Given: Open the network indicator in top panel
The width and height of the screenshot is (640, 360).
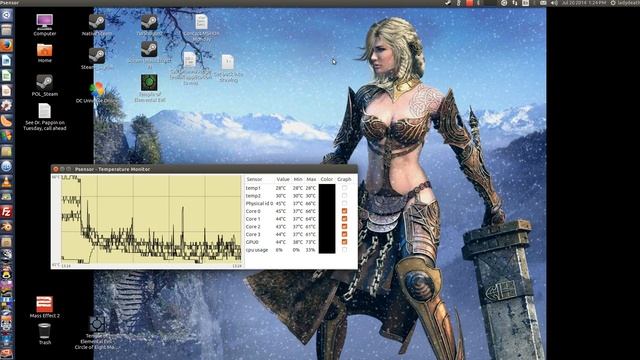Looking at the screenshot, I should pos(514,3).
